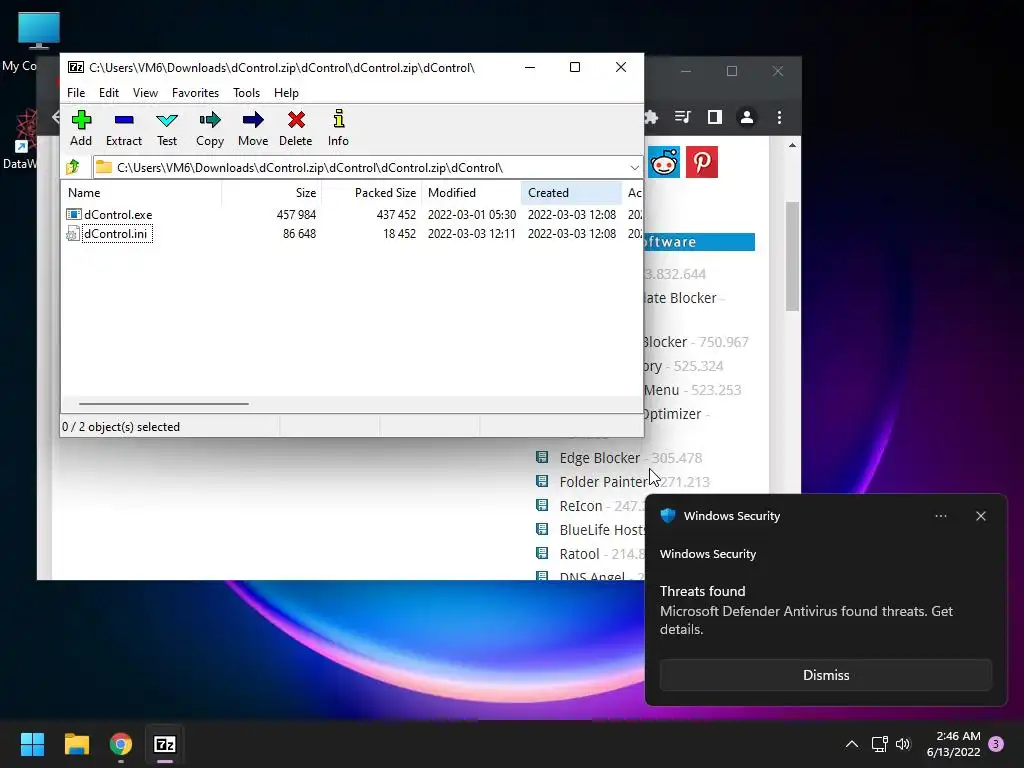This screenshot has width=1024, height=768.
Task: Open the Tools menu
Action: 246,93
